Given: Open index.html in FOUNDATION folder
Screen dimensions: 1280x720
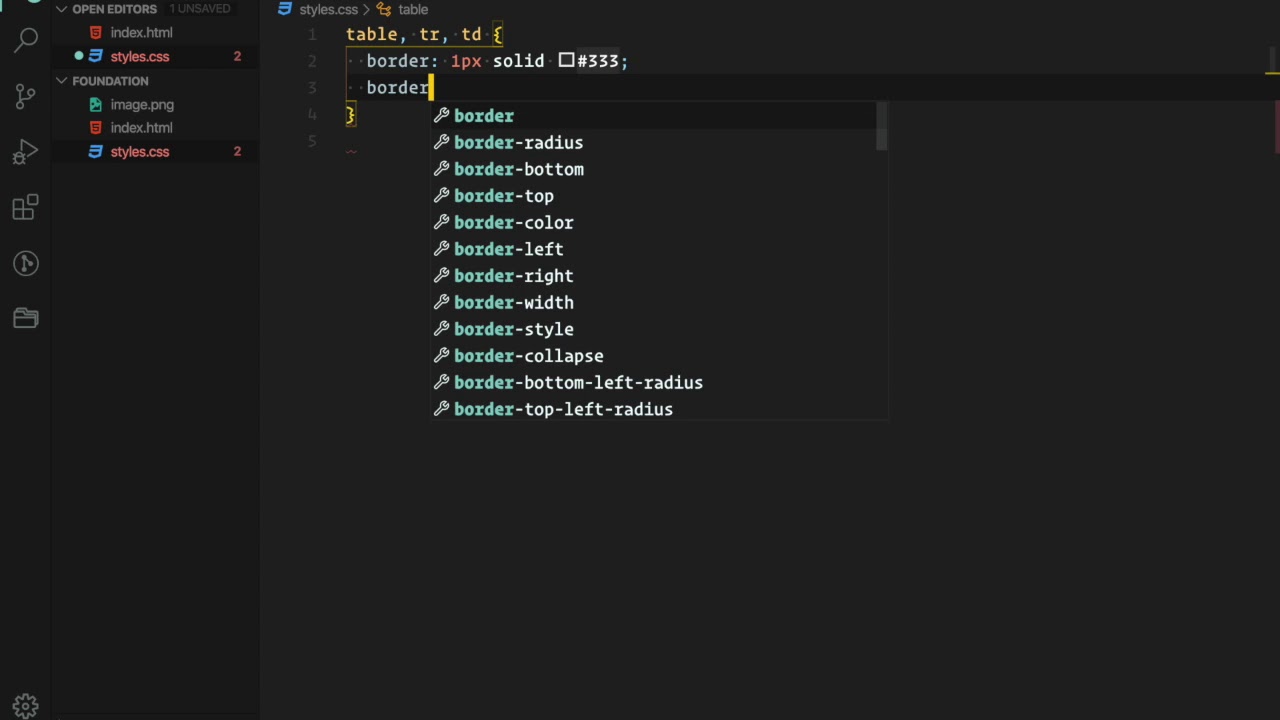Looking at the screenshot, I should (141, 128).
